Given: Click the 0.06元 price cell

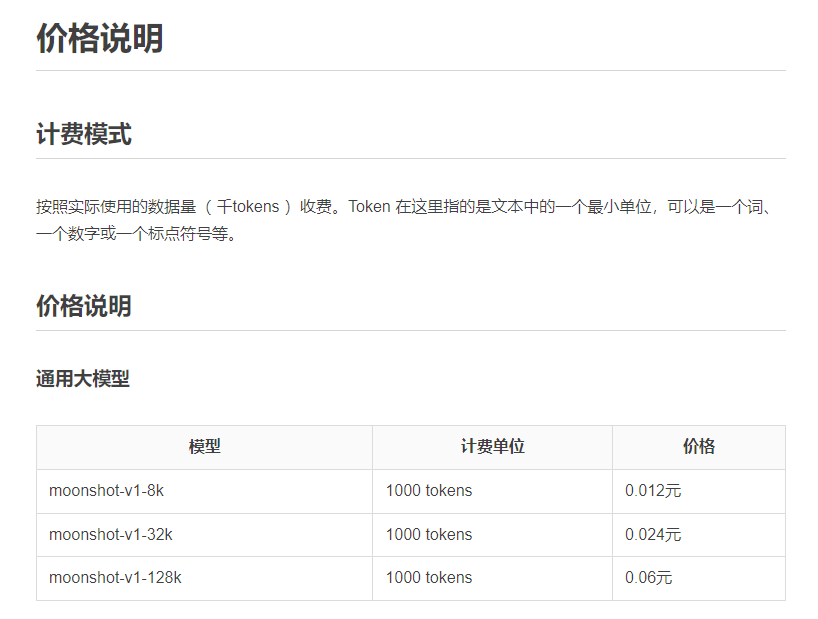Looking at the screenshot, I should coord(699,578).
